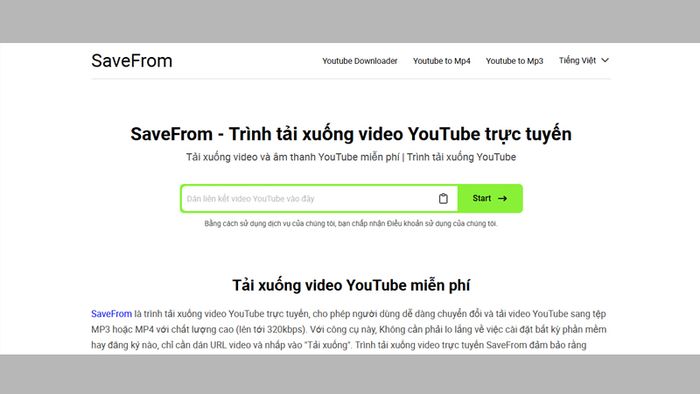
Task: Click the green Start button
Action: [490, 199]
